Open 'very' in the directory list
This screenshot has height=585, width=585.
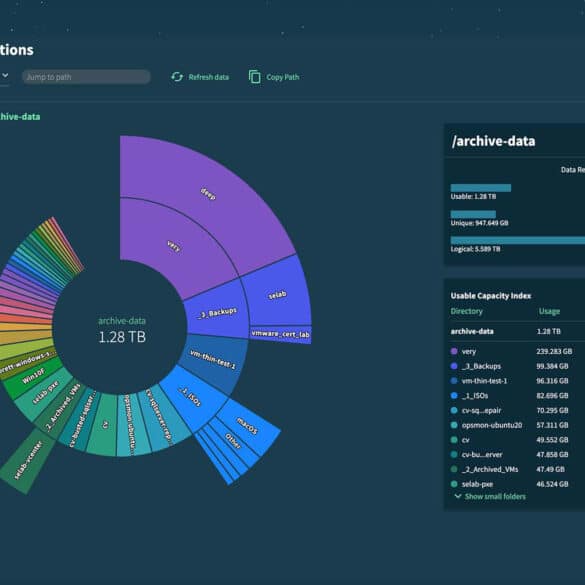point(469,351)
